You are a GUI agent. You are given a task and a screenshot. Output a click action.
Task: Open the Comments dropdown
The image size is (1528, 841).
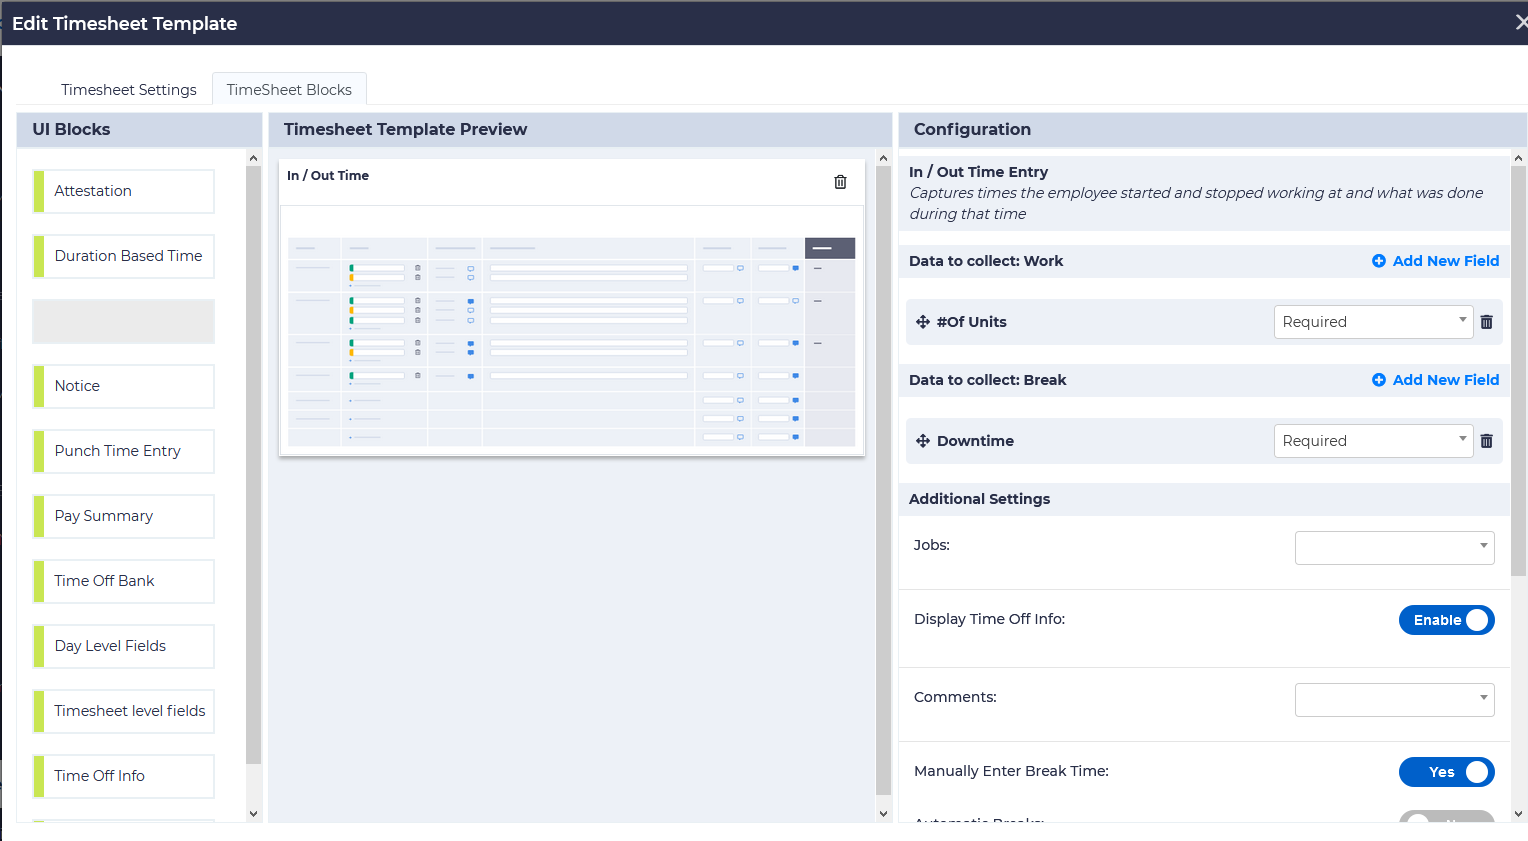[1394, 699]
